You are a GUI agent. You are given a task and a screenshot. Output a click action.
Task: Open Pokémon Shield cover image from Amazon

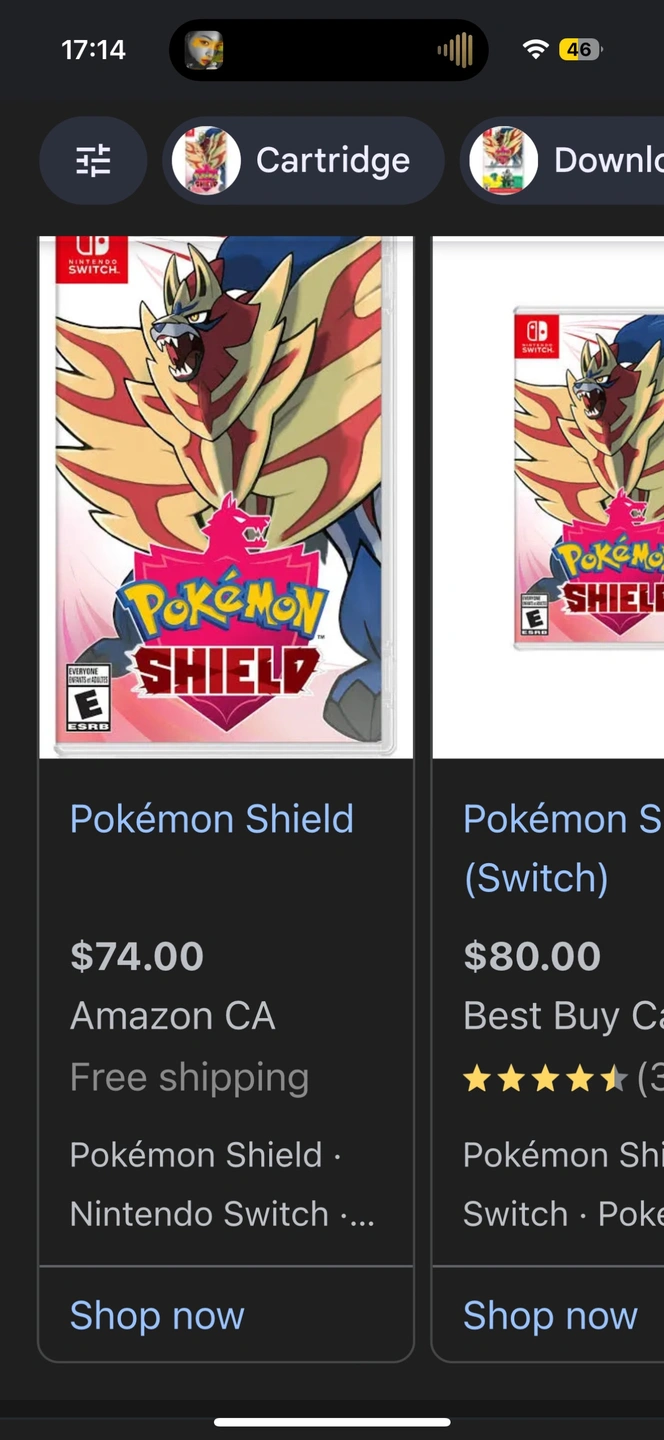coord(226,497)
